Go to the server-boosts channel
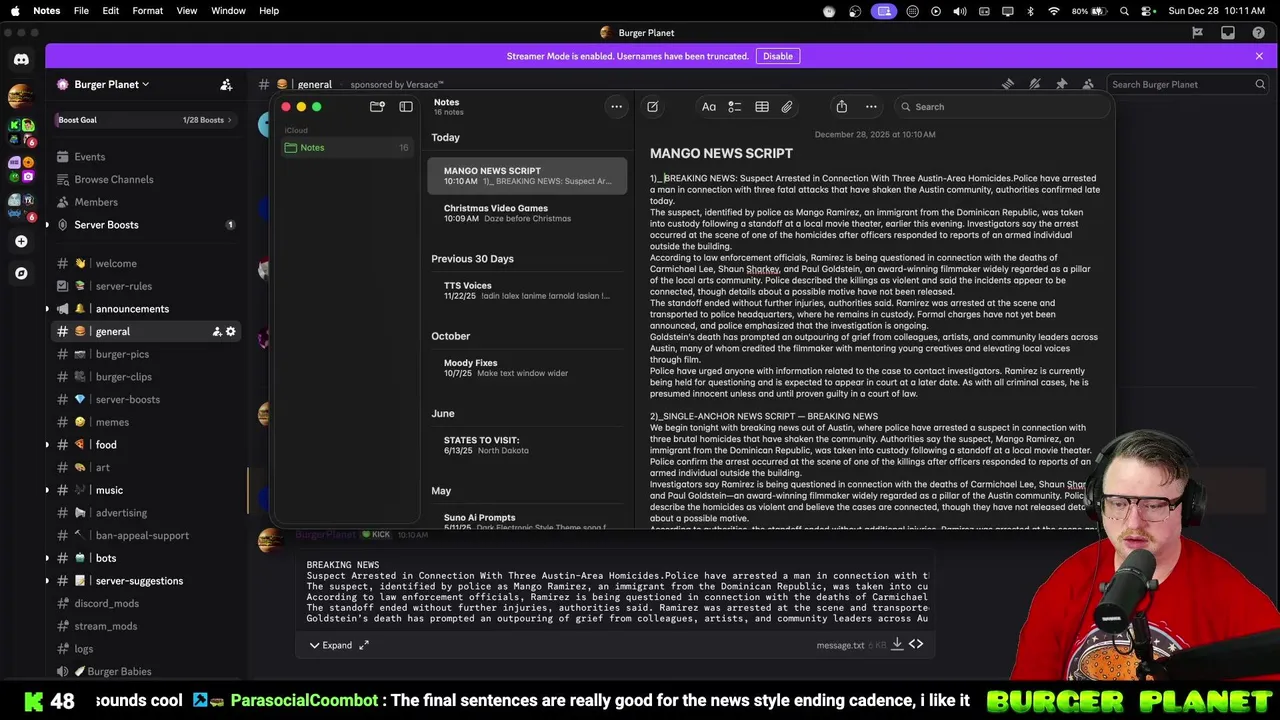Screen dimensions: 1280x720 (144, 400)
